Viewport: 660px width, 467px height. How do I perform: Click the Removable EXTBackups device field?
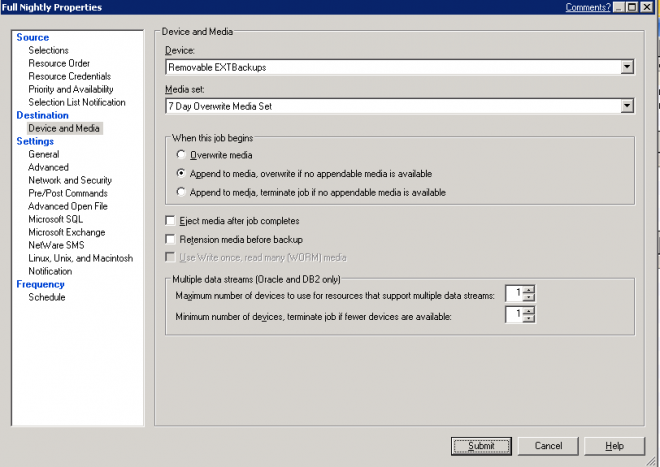[393, 67]
